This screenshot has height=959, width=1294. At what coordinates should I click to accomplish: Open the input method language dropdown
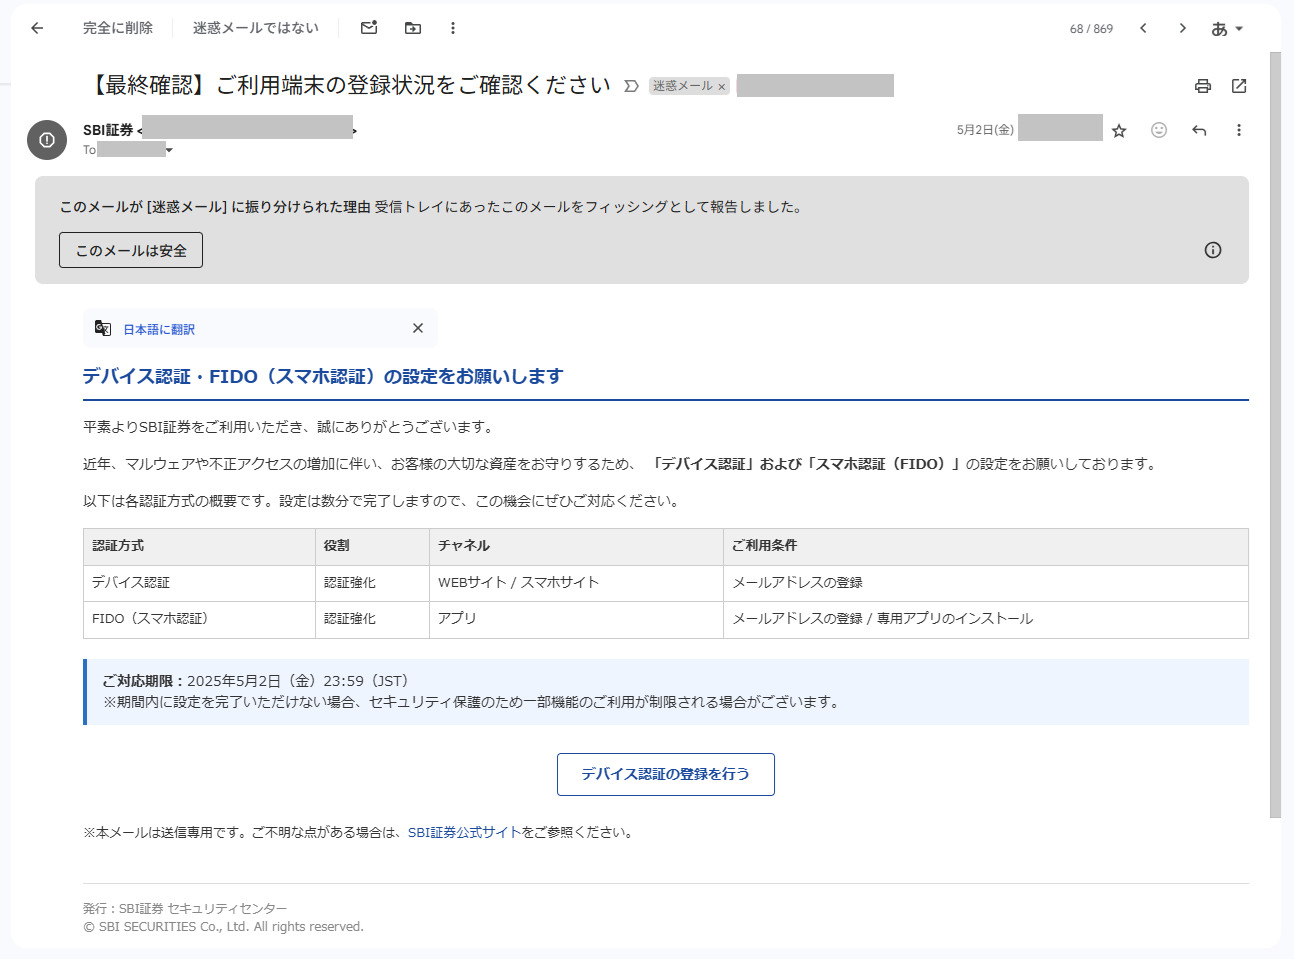point(1227,29)
